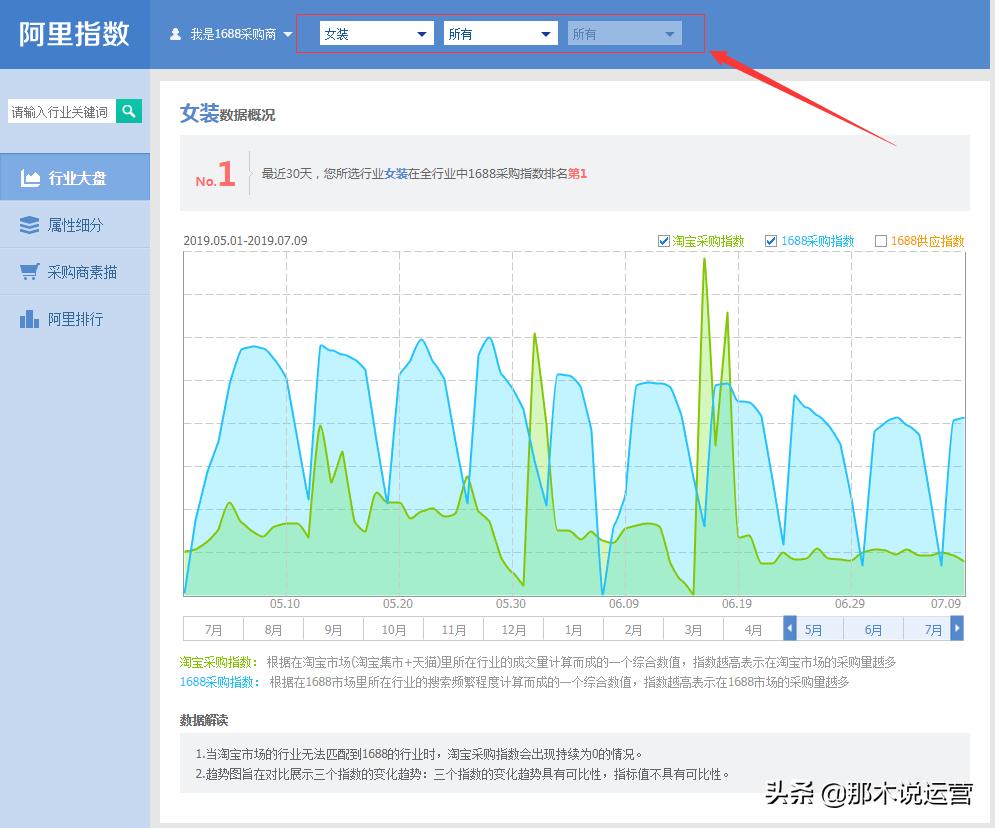Switch to the 6月 month tab
The width and height of the screenshot is (995, 828).
(x=874, y=629)
